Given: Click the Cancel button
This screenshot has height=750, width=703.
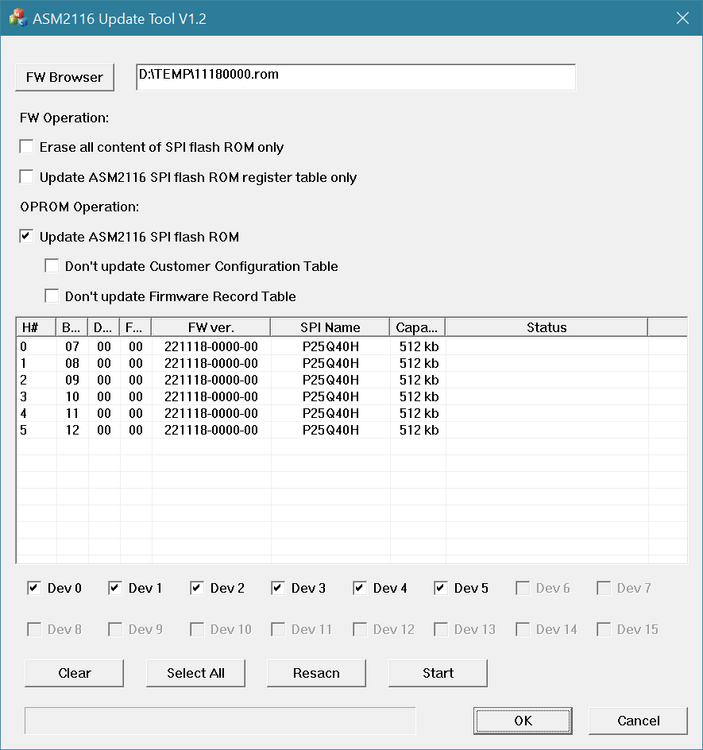Looking at the screenshot, I should point(638,721).
